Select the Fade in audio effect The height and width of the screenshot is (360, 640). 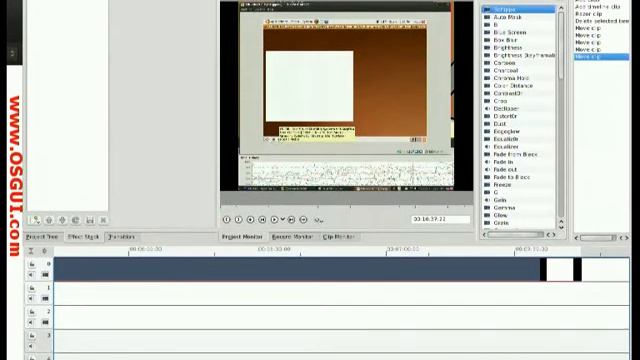tap(503, 162)
